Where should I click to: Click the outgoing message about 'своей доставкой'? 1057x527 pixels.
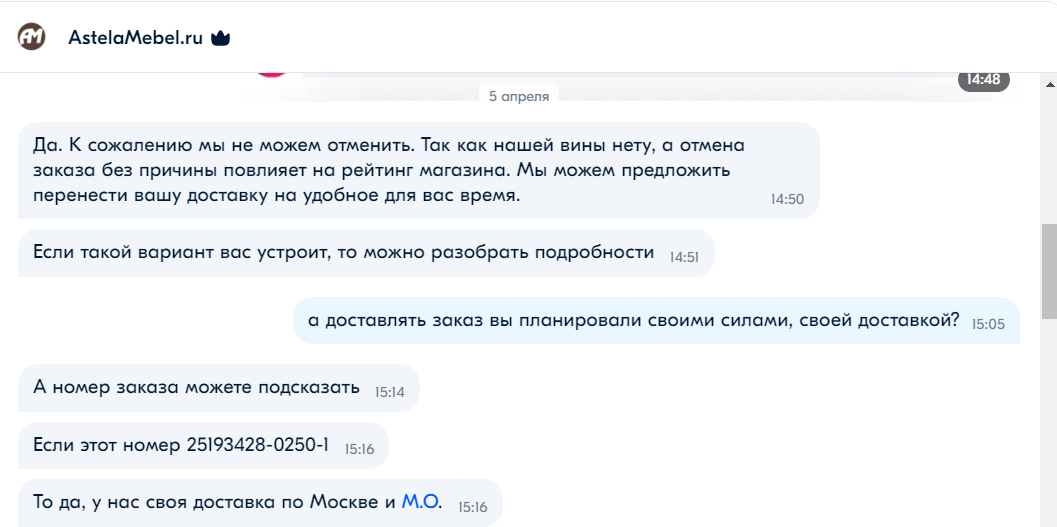click(x=633, y=321)
